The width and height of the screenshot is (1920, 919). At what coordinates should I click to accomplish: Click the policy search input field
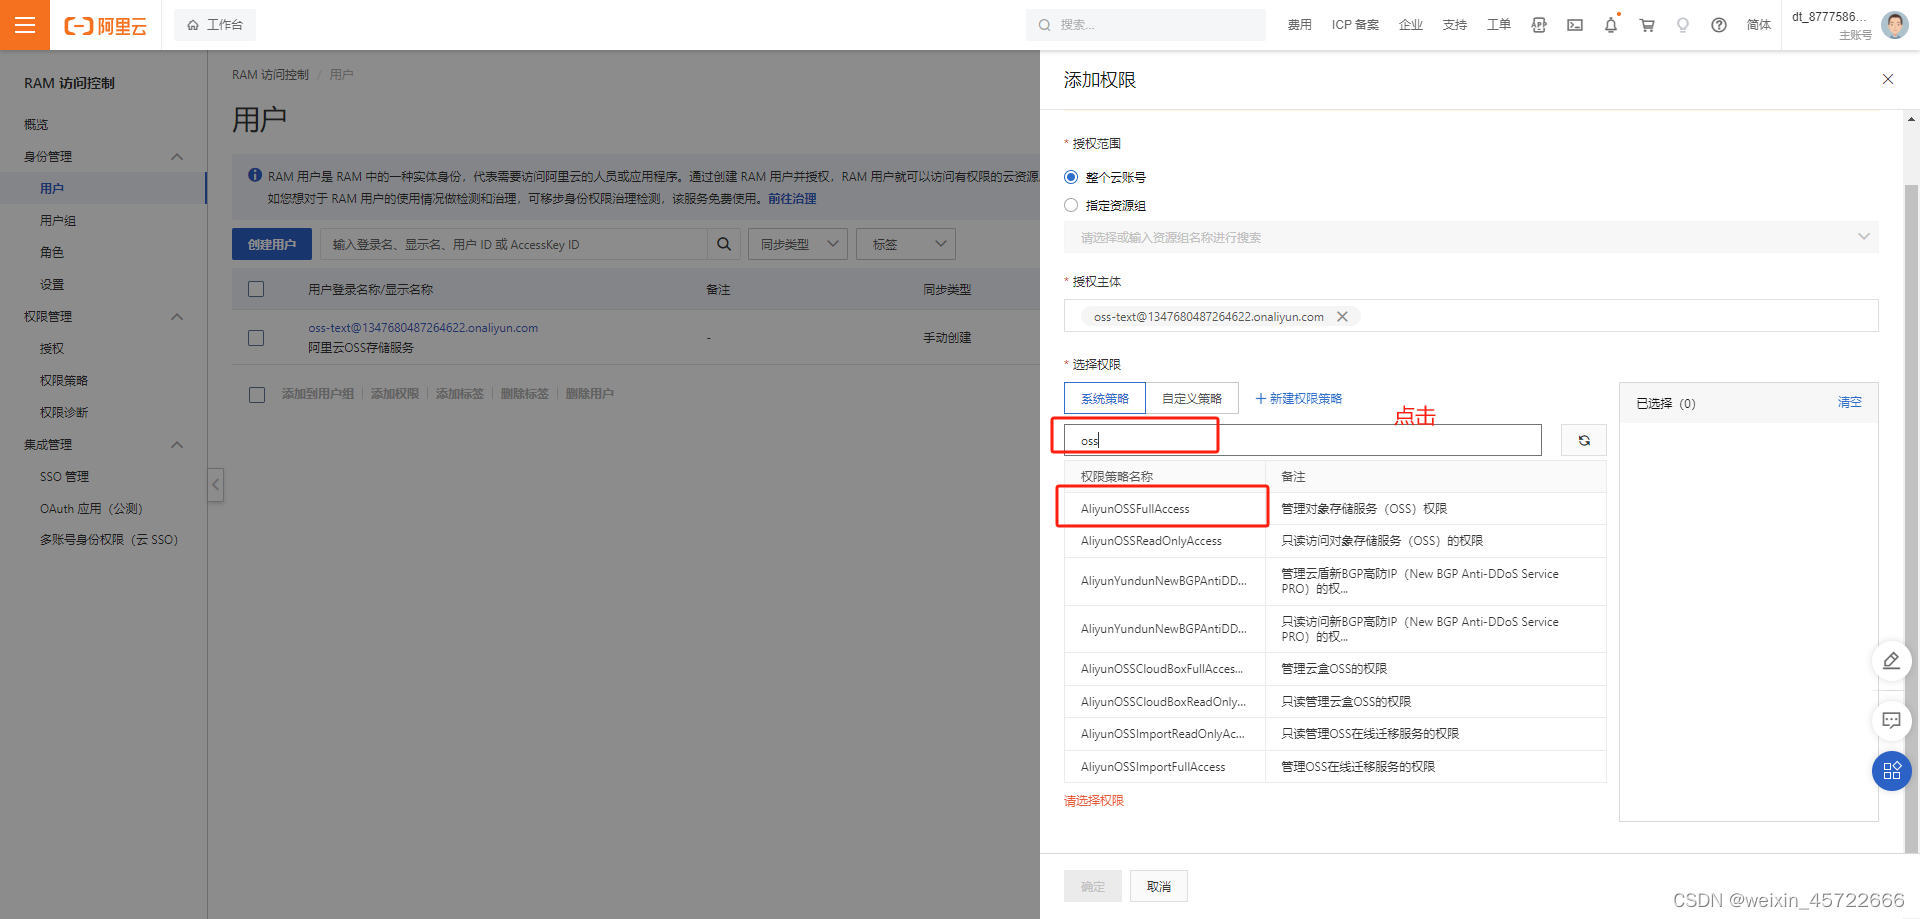point(1302,440)
